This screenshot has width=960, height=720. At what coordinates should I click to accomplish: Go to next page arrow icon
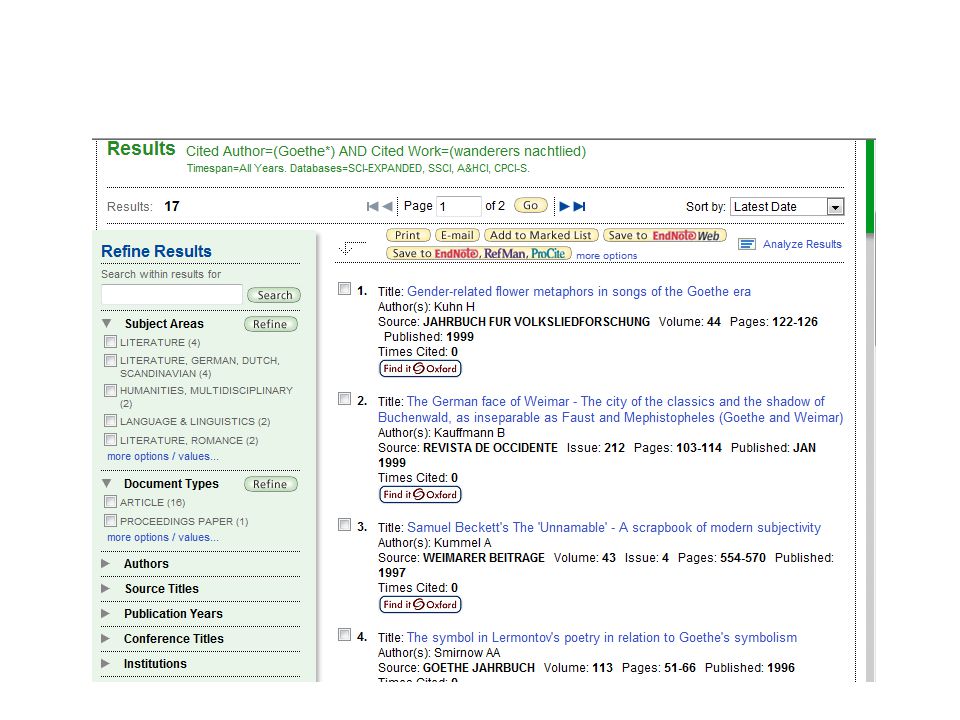[x=564, y=206]
